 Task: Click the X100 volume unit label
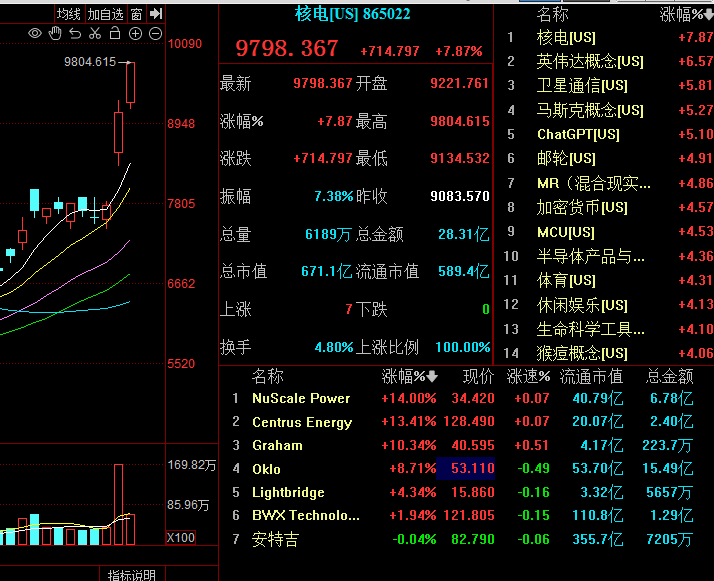pos(181,538)
